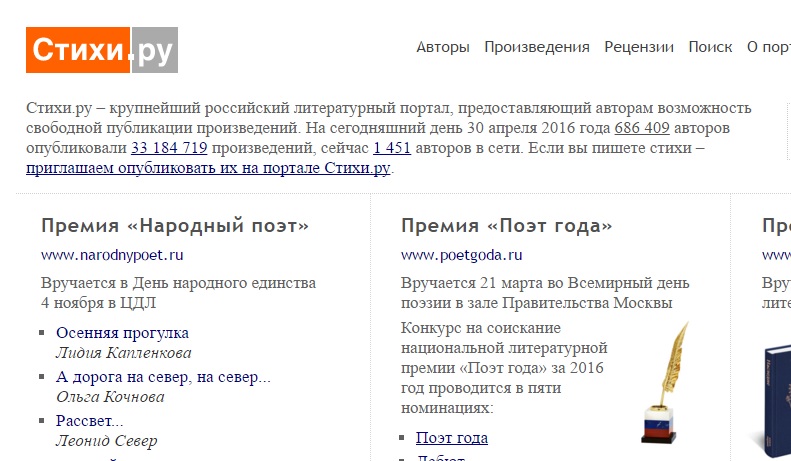Open the poem А дорога на север, на север...
The height and width of the screenshot is (461, 791).
pyautogui.click(x=163, y=377)
